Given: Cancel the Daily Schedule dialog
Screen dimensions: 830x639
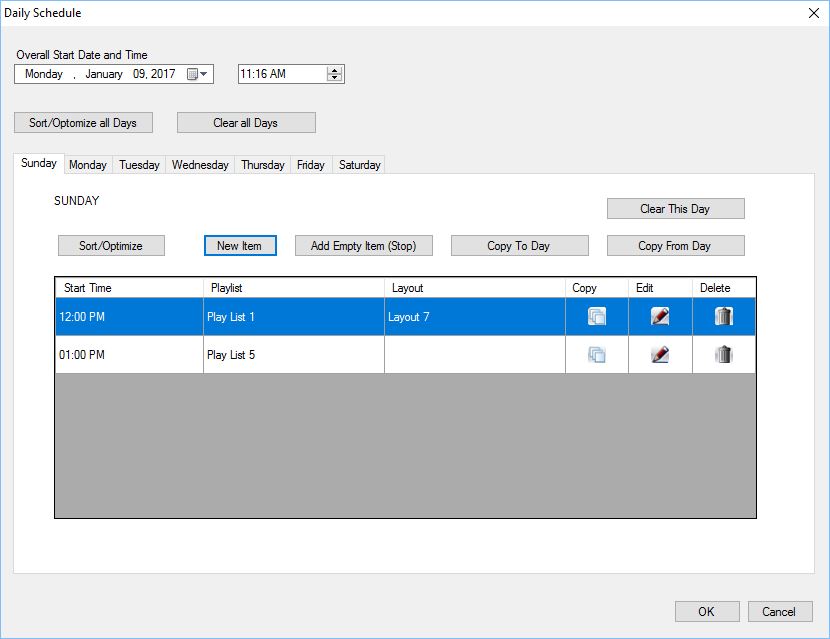Looking at the screenshot, I should pos(780,611).
